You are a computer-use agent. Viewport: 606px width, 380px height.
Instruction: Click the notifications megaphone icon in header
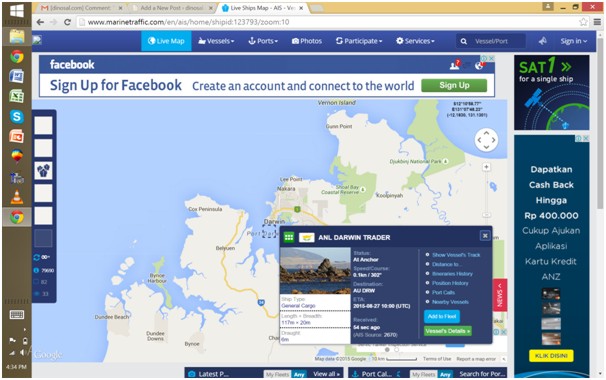[543, 41]
